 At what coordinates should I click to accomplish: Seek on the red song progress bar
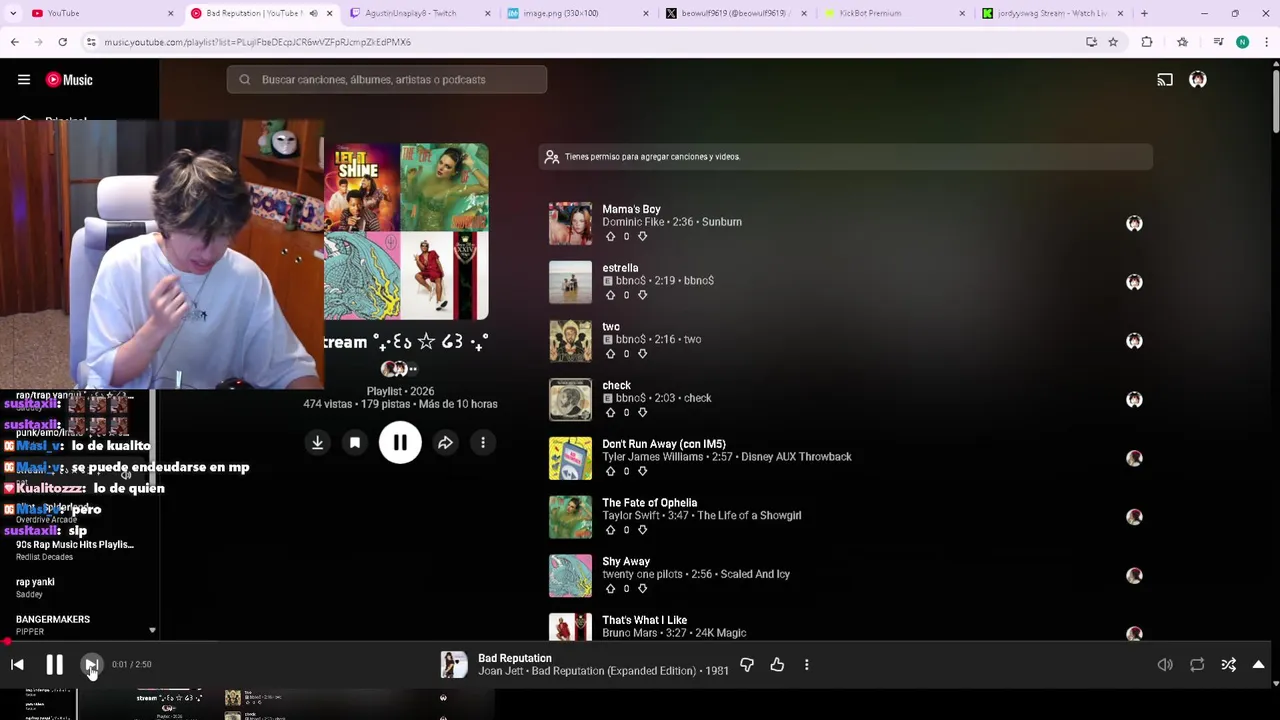pyautogui.click(x=635, y=643)
